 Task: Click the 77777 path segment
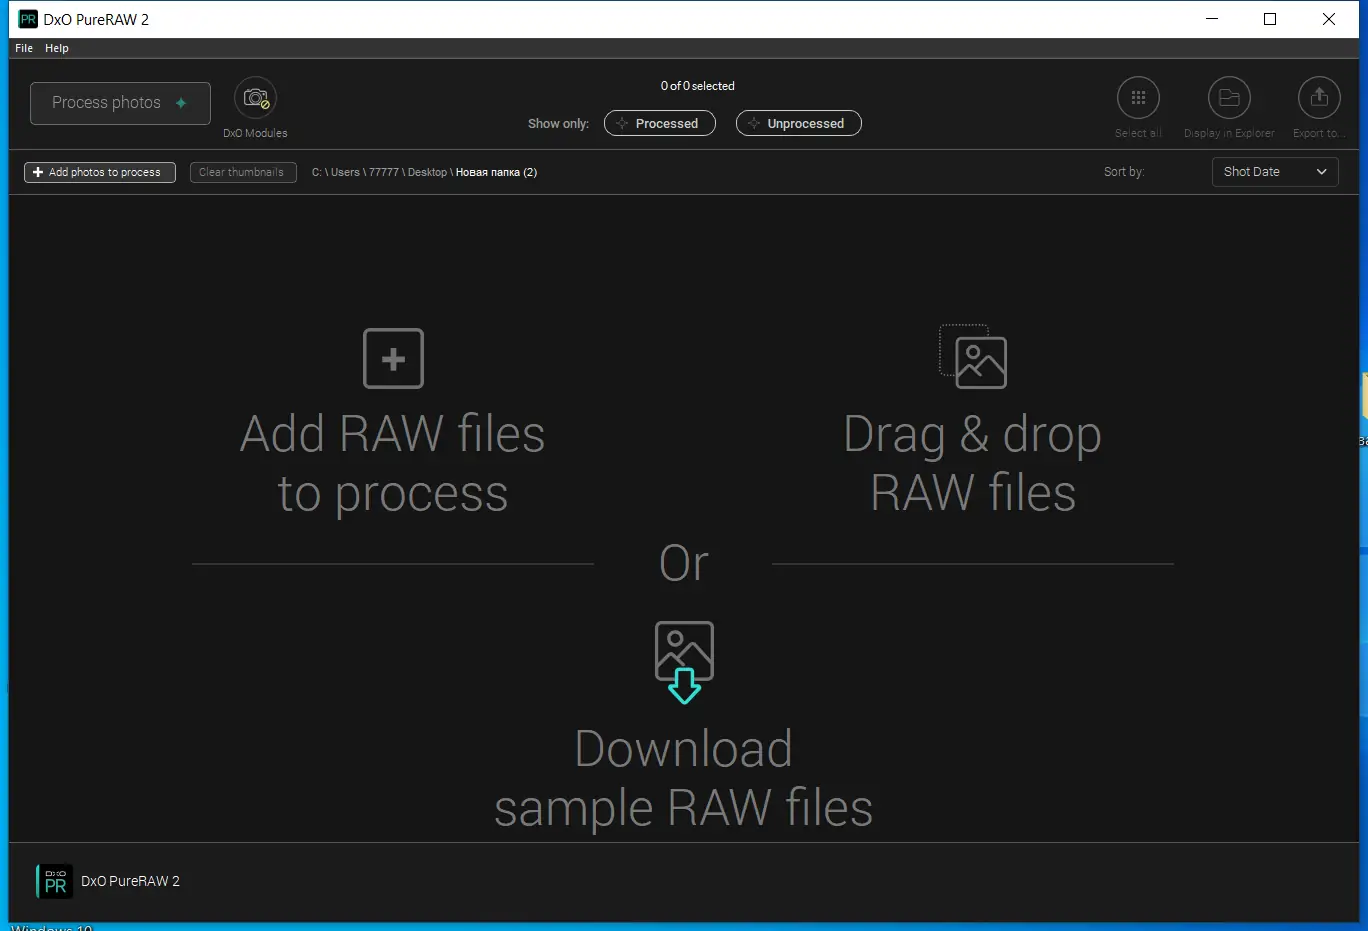pyautogui.click(x=384, y=172)
